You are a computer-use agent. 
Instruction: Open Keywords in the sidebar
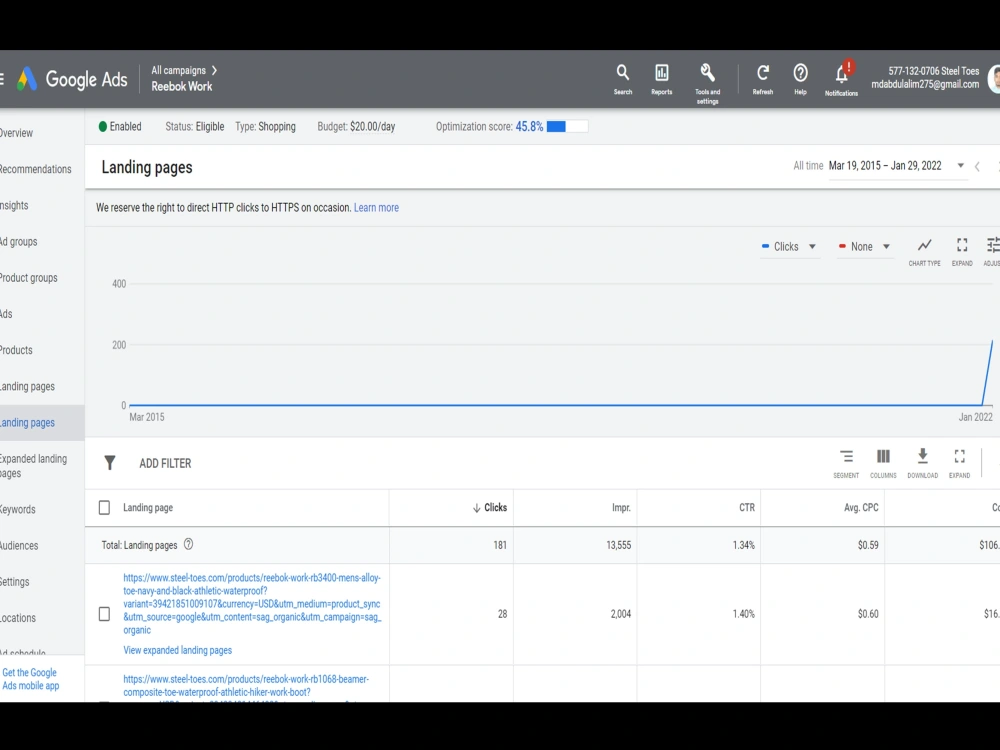(18, 510)
